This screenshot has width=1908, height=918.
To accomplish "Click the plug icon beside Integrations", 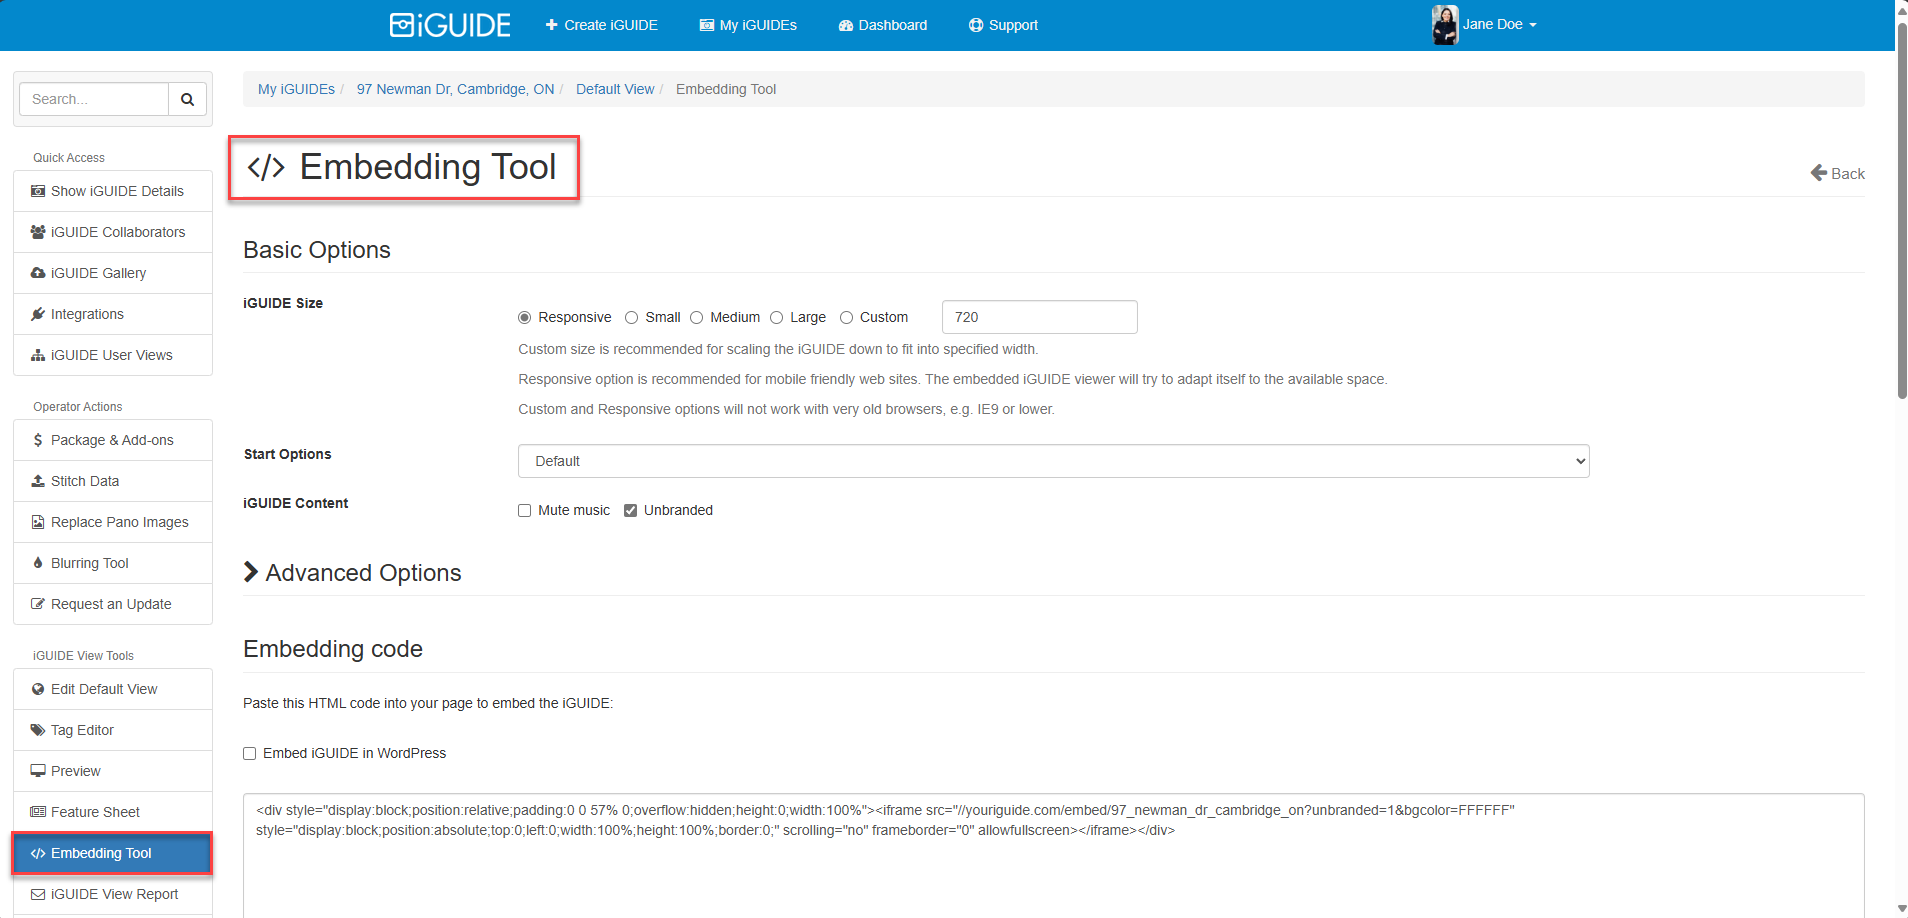I will click(x=38, y=314).
